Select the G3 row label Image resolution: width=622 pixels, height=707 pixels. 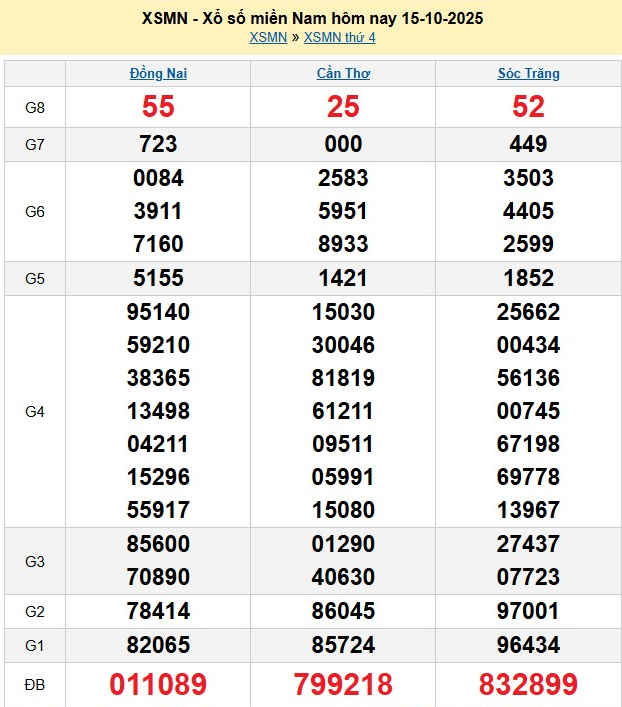coord(35,561)
